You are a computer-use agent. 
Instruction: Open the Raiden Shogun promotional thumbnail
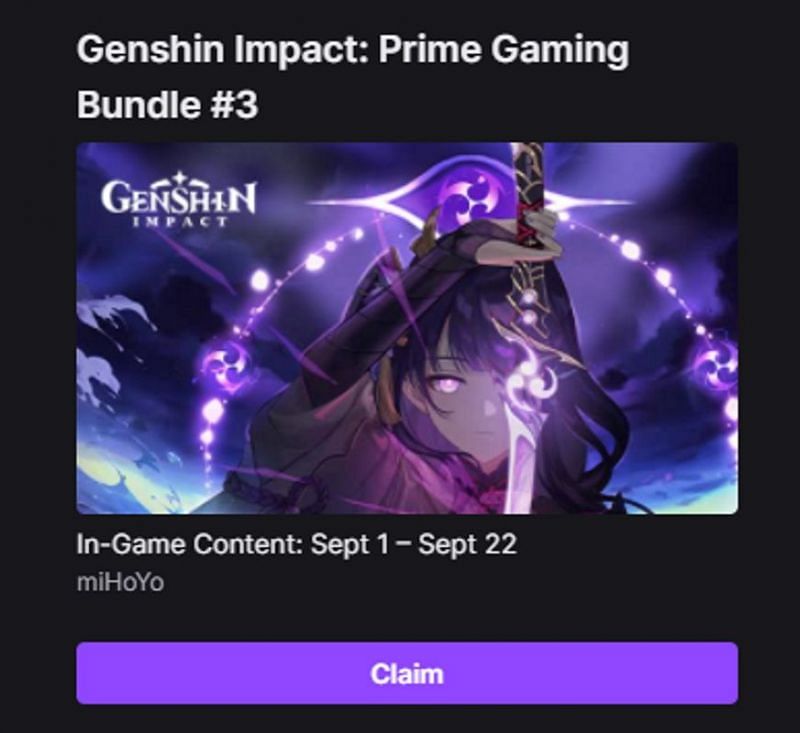click(407, 328)
